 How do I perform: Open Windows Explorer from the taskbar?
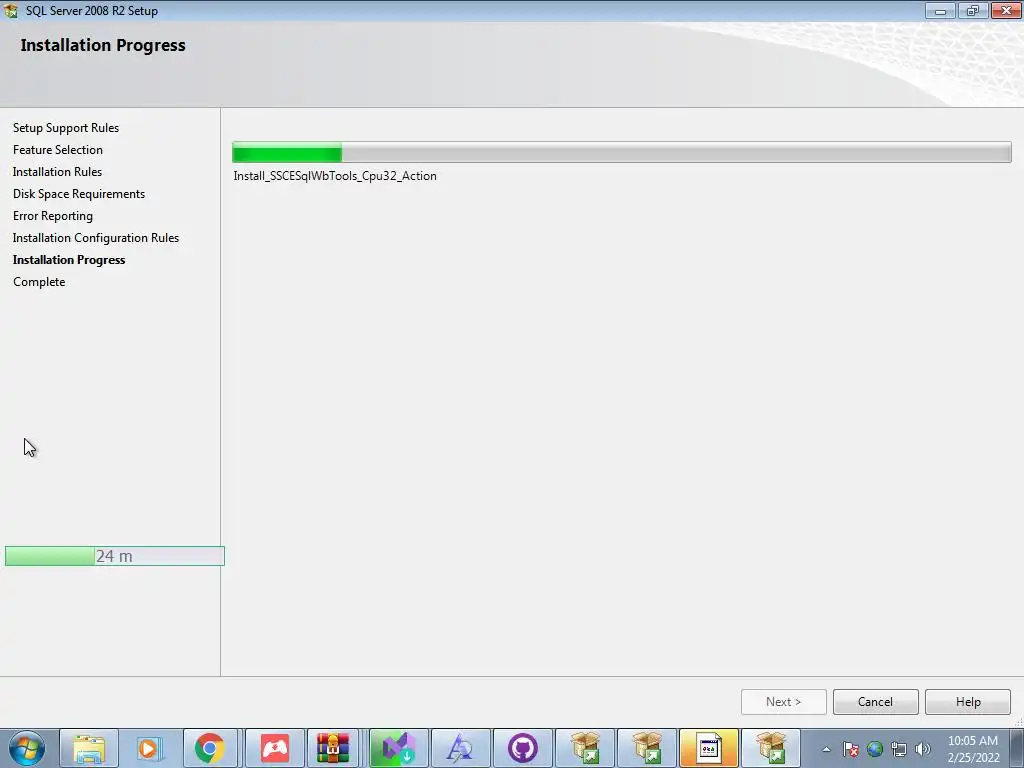point(89,748)
